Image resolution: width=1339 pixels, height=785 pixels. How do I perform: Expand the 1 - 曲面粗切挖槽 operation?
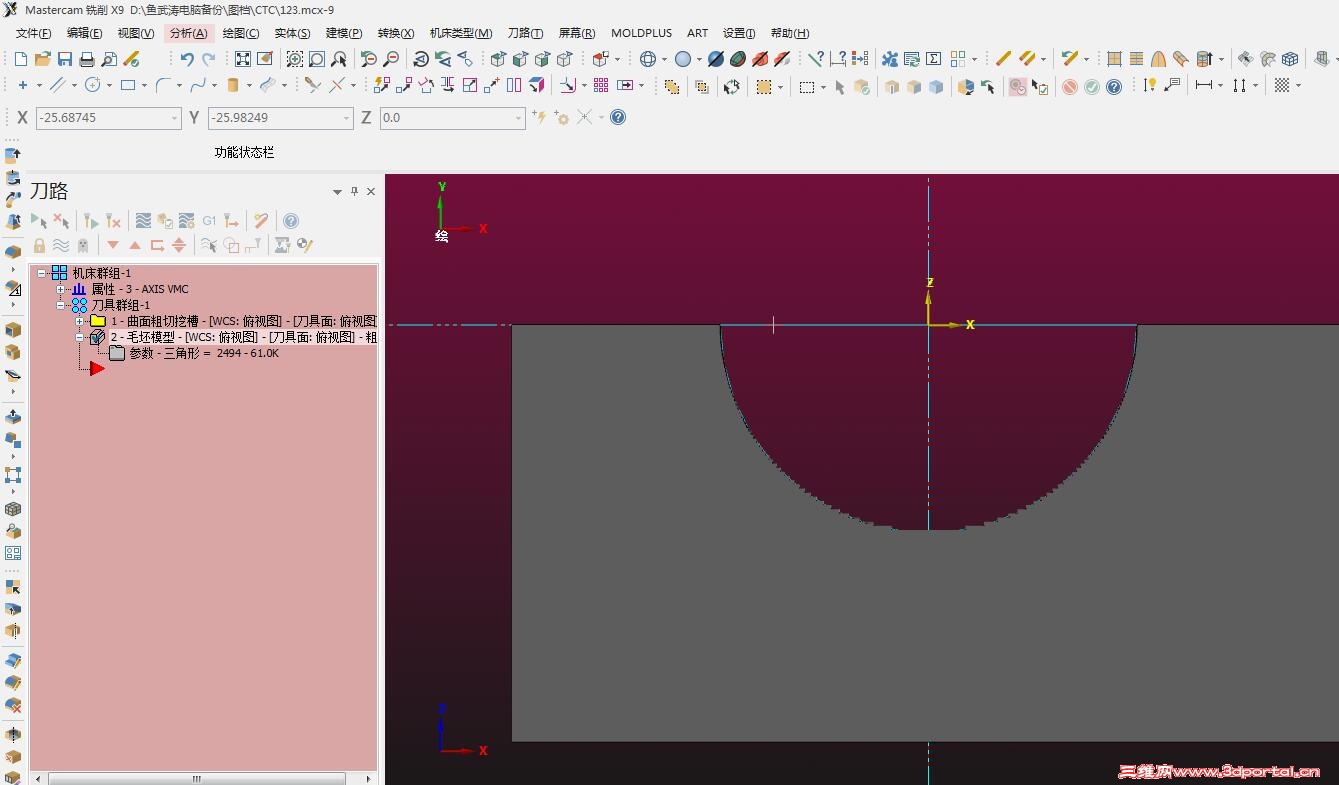pyautogui.click(x=80, y=321)
